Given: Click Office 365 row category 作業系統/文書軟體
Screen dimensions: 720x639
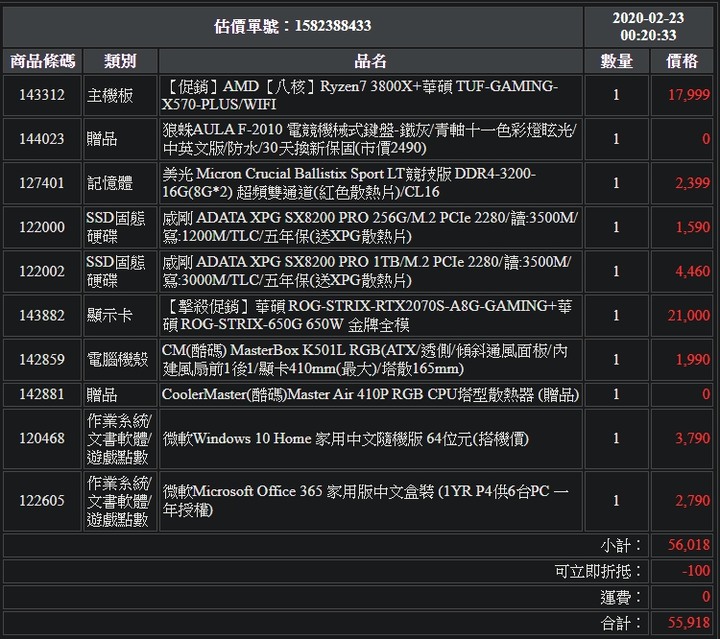Looking at the screenshot, I should point(118,501).
